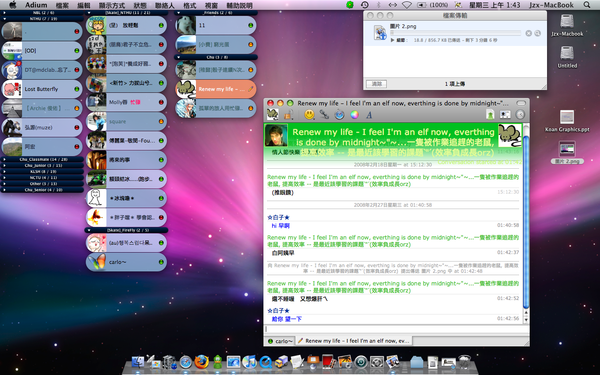
Task: Open the color wheel picker in chat toolbar
Action: [354, 114]
